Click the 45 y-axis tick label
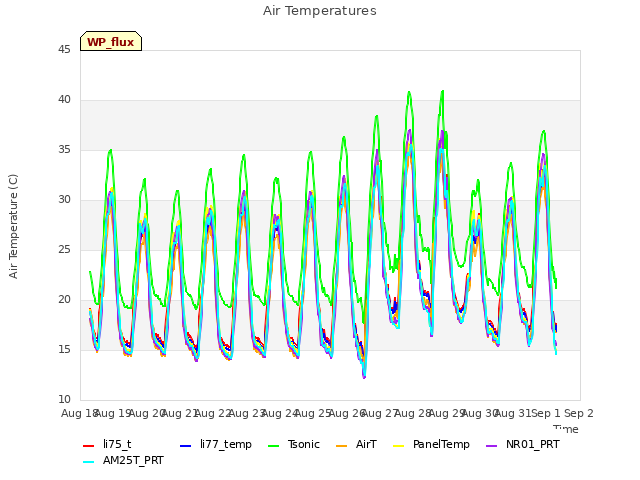640x480 pixels. [x=64, y=50]
